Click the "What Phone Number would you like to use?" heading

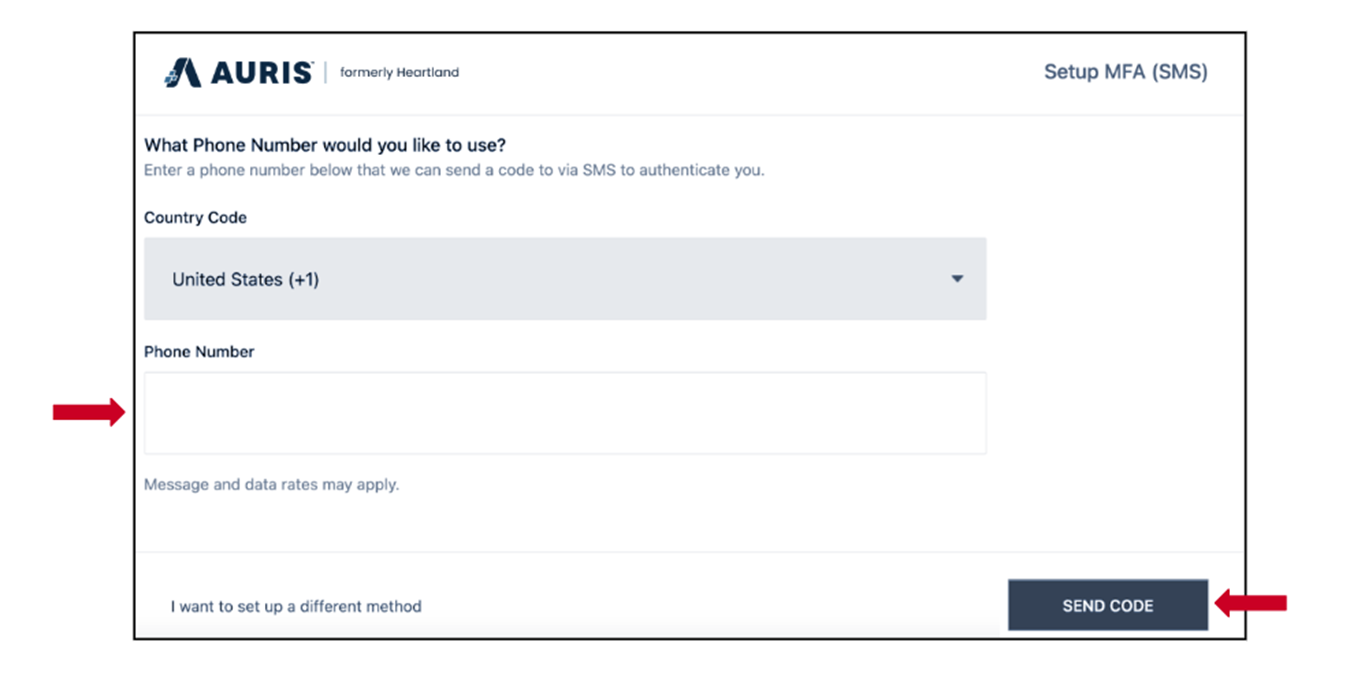pyautogui.click(x=325, y=145)
